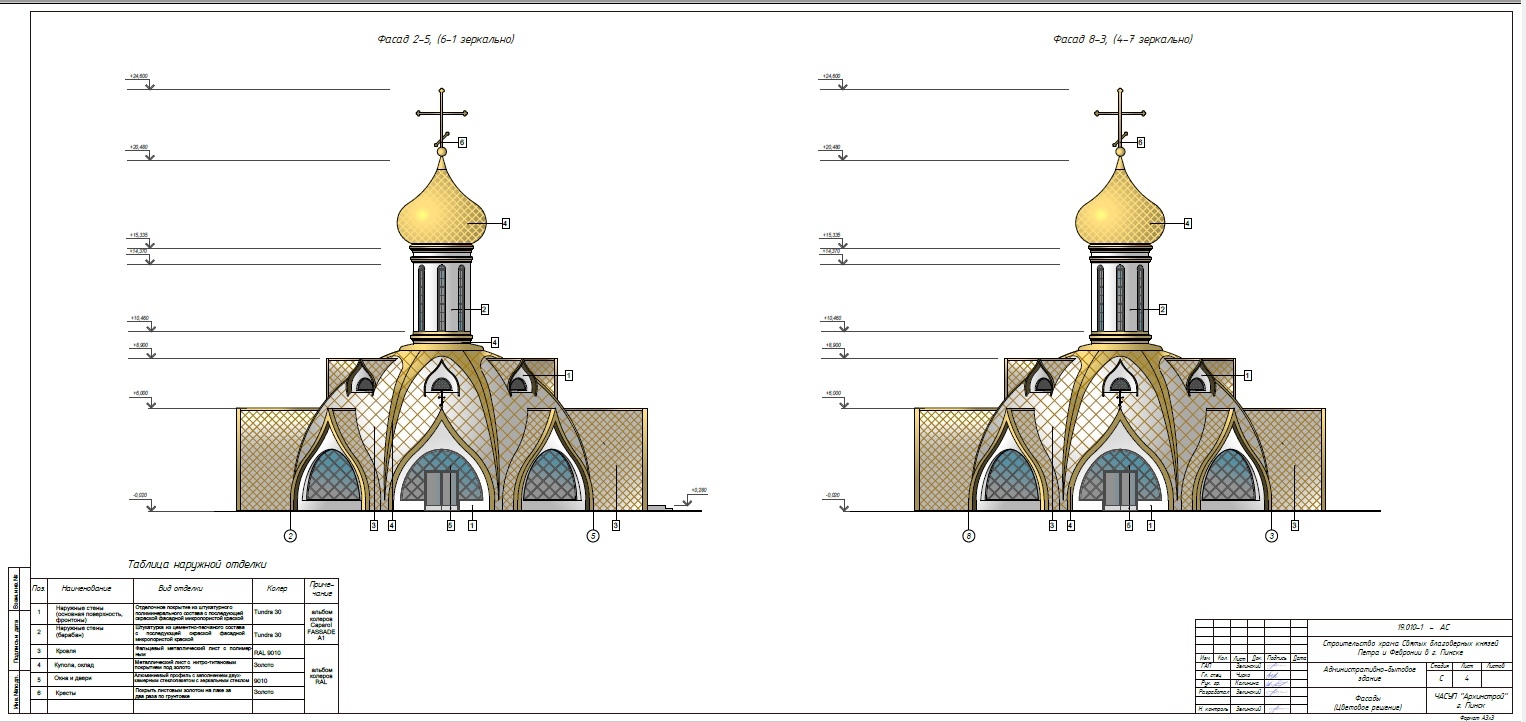
Task: Click the 'ЧАСУП "Архинстрой" г. Пинск' cell
Action: pos(1470,700)
